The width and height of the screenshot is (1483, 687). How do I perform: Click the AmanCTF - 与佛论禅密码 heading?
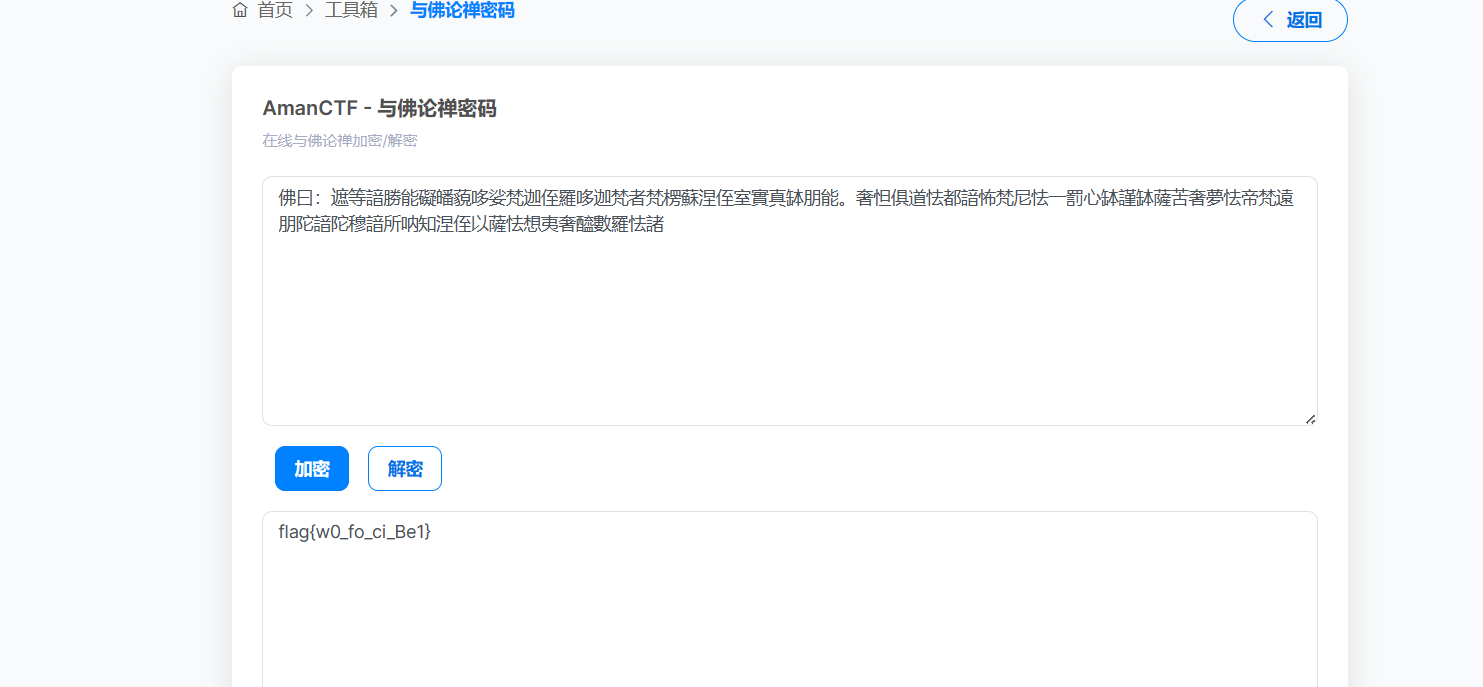380,109
